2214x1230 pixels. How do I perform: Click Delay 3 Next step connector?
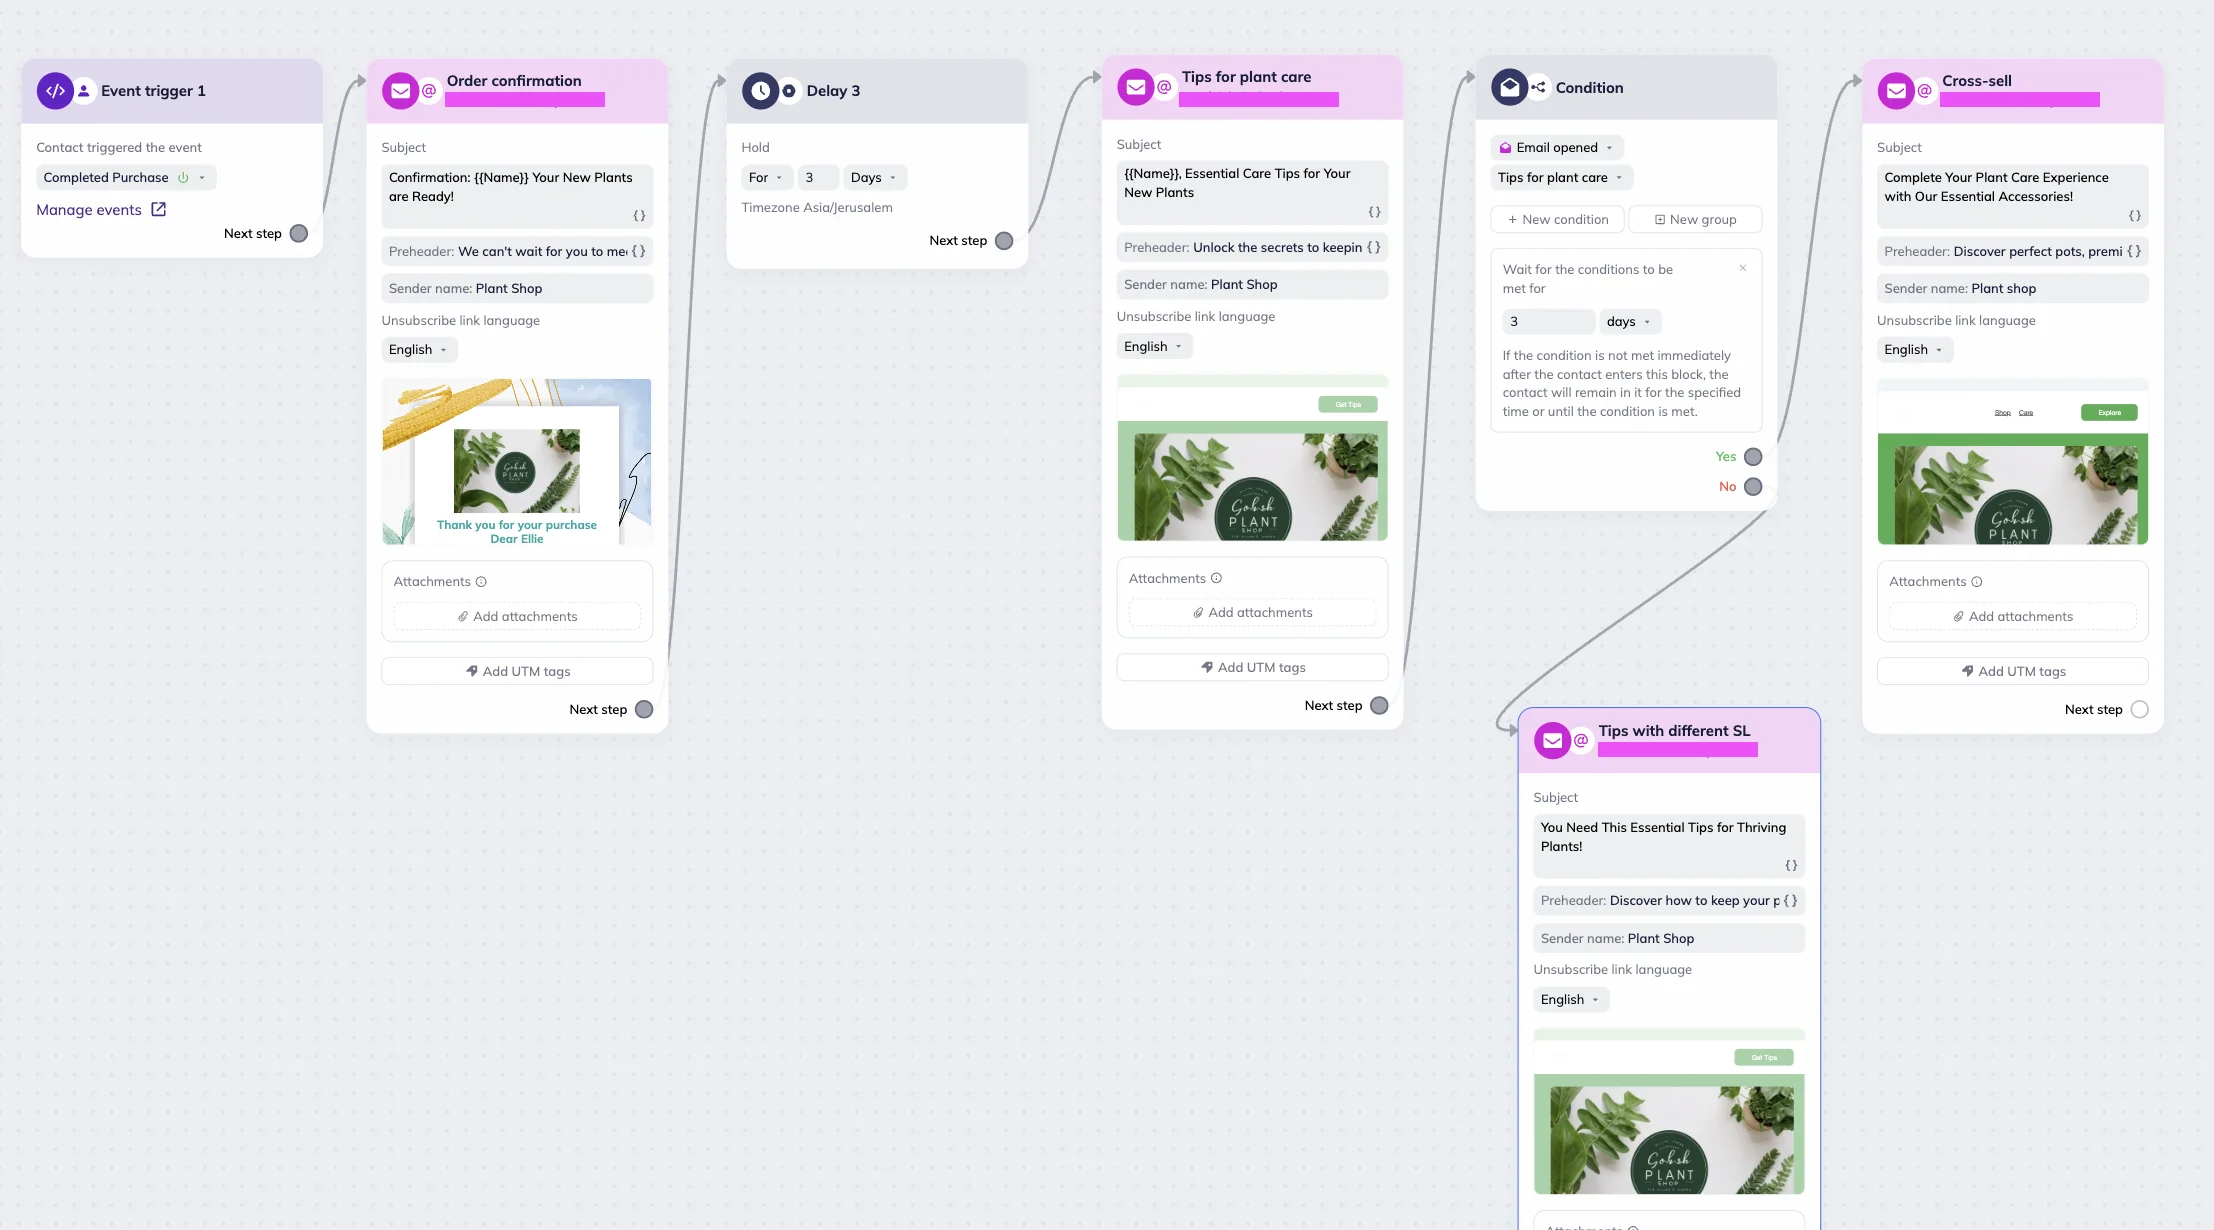[x=1004, y=241]
